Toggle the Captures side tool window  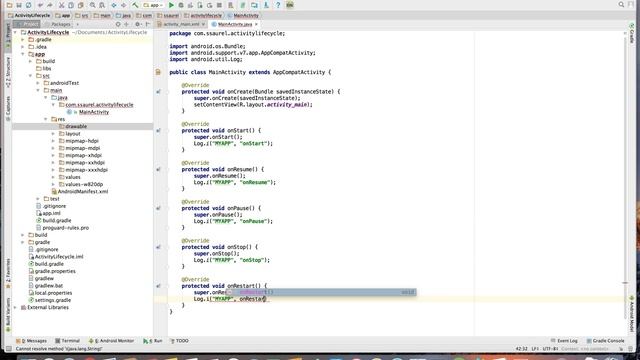click(x=8, y=108)
